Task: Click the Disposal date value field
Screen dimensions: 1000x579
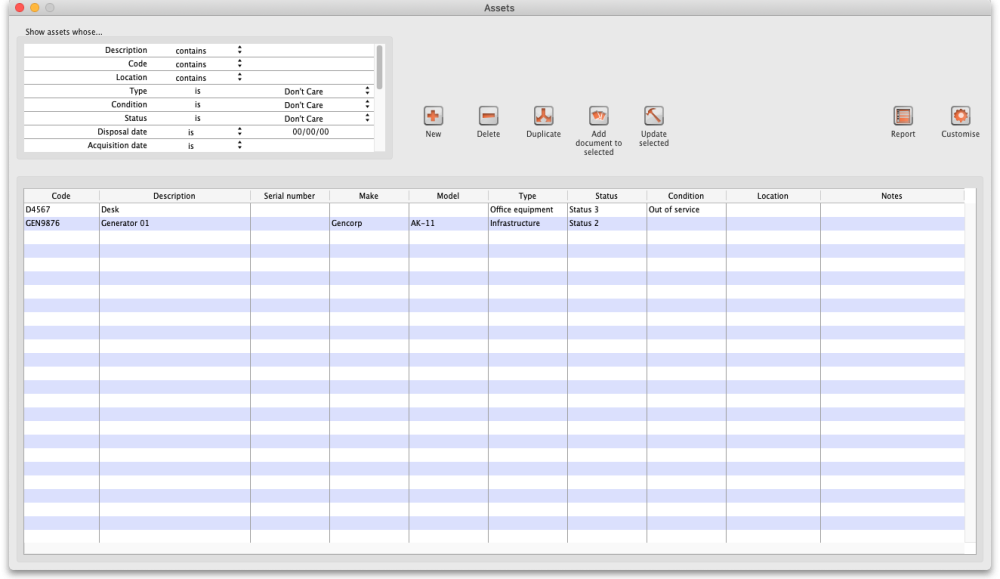Action: coord(310,131)
